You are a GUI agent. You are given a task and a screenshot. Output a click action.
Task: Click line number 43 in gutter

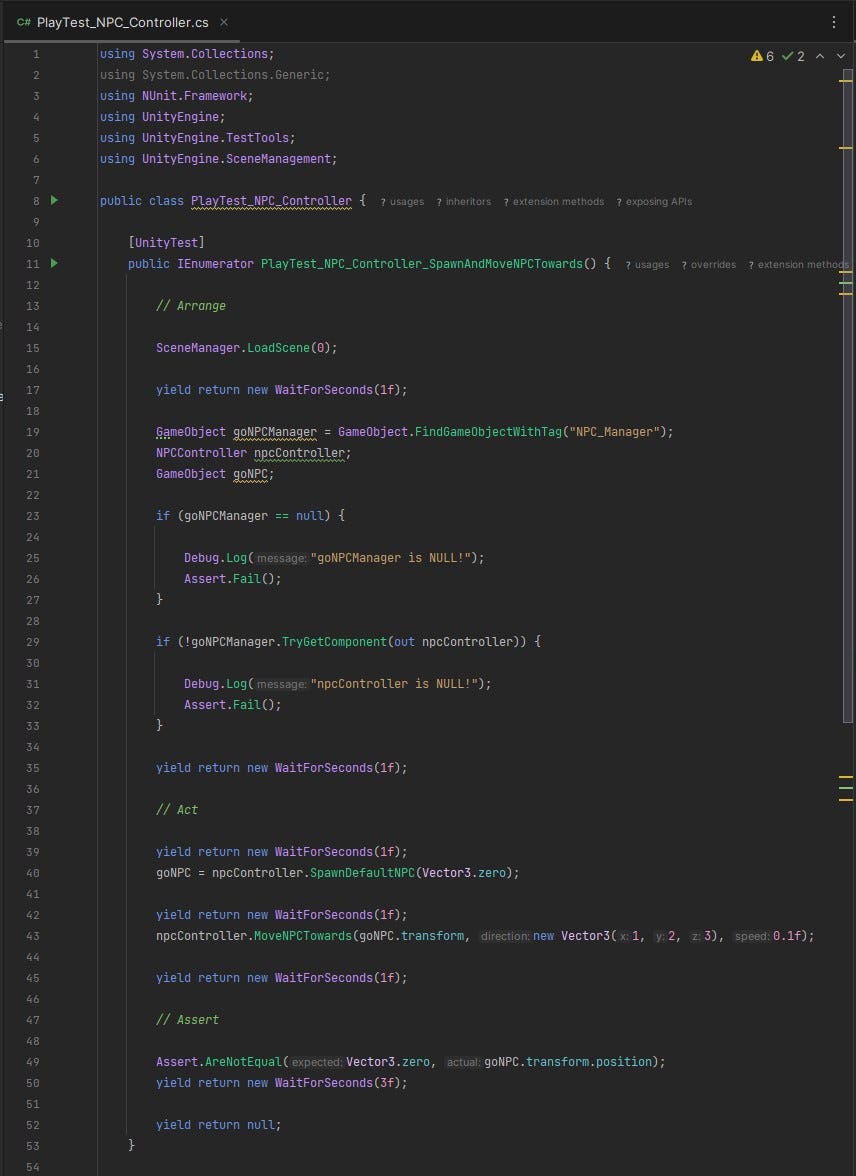point(32,936)
